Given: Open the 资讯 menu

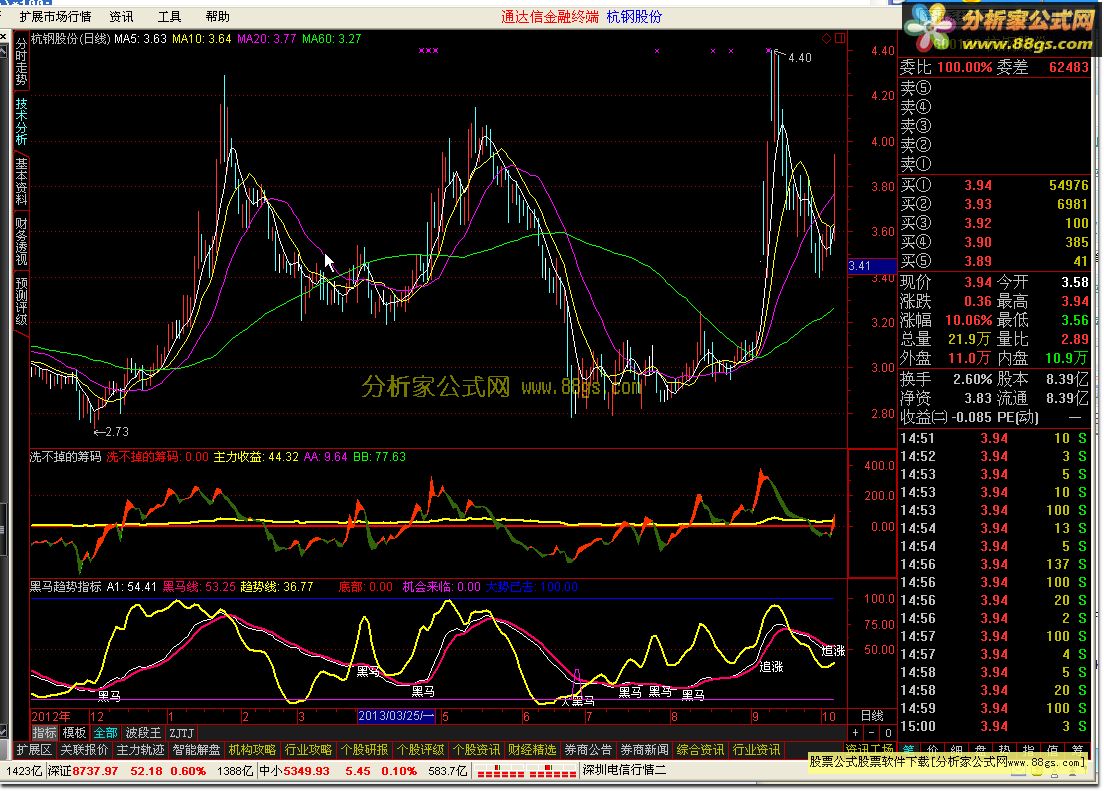Looking at the screenshot, I should coord(121,16).
